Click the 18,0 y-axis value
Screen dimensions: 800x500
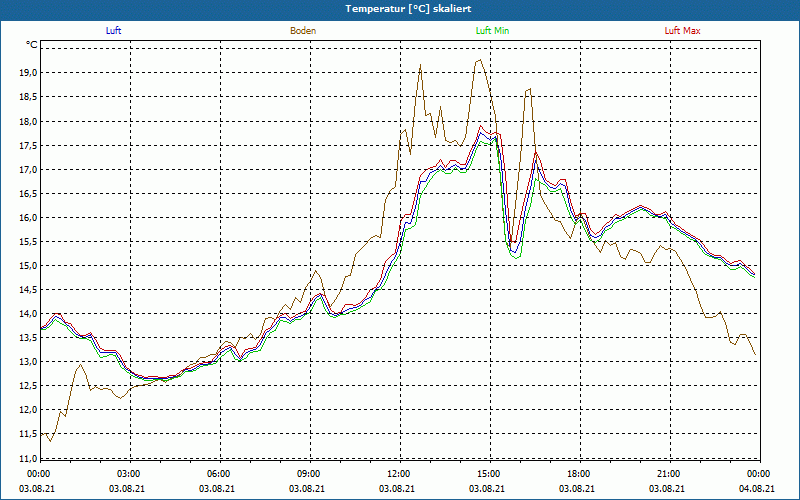(x=29, y=121)
